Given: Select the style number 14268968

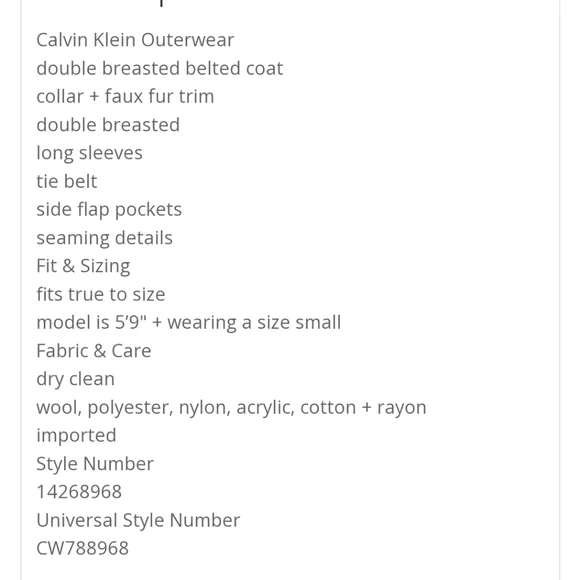Looking at the screenshot, I should (x=79, y=492).
